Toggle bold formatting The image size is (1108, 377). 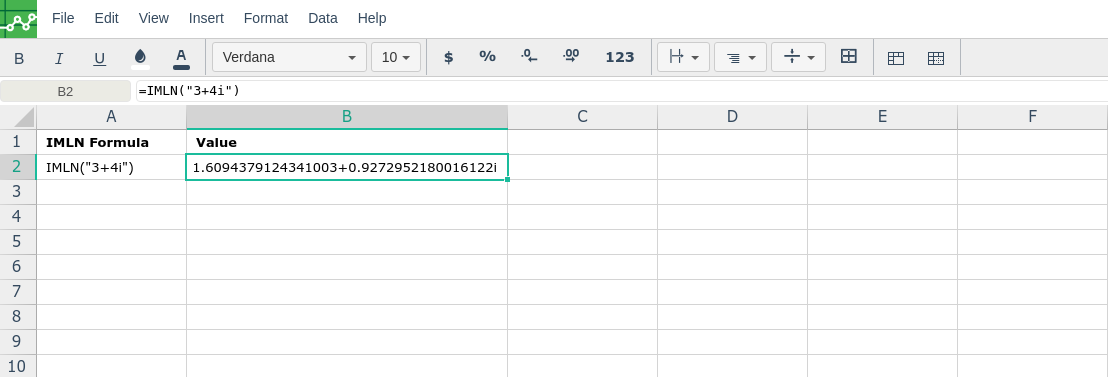click(x=19, y=58)
